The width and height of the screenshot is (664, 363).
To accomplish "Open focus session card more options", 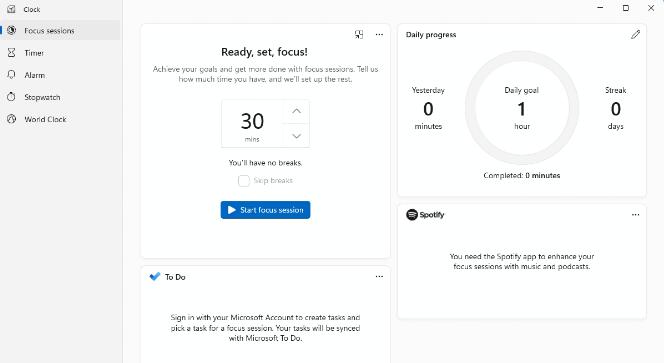I will pyautogui.click(x=379, y=35).
